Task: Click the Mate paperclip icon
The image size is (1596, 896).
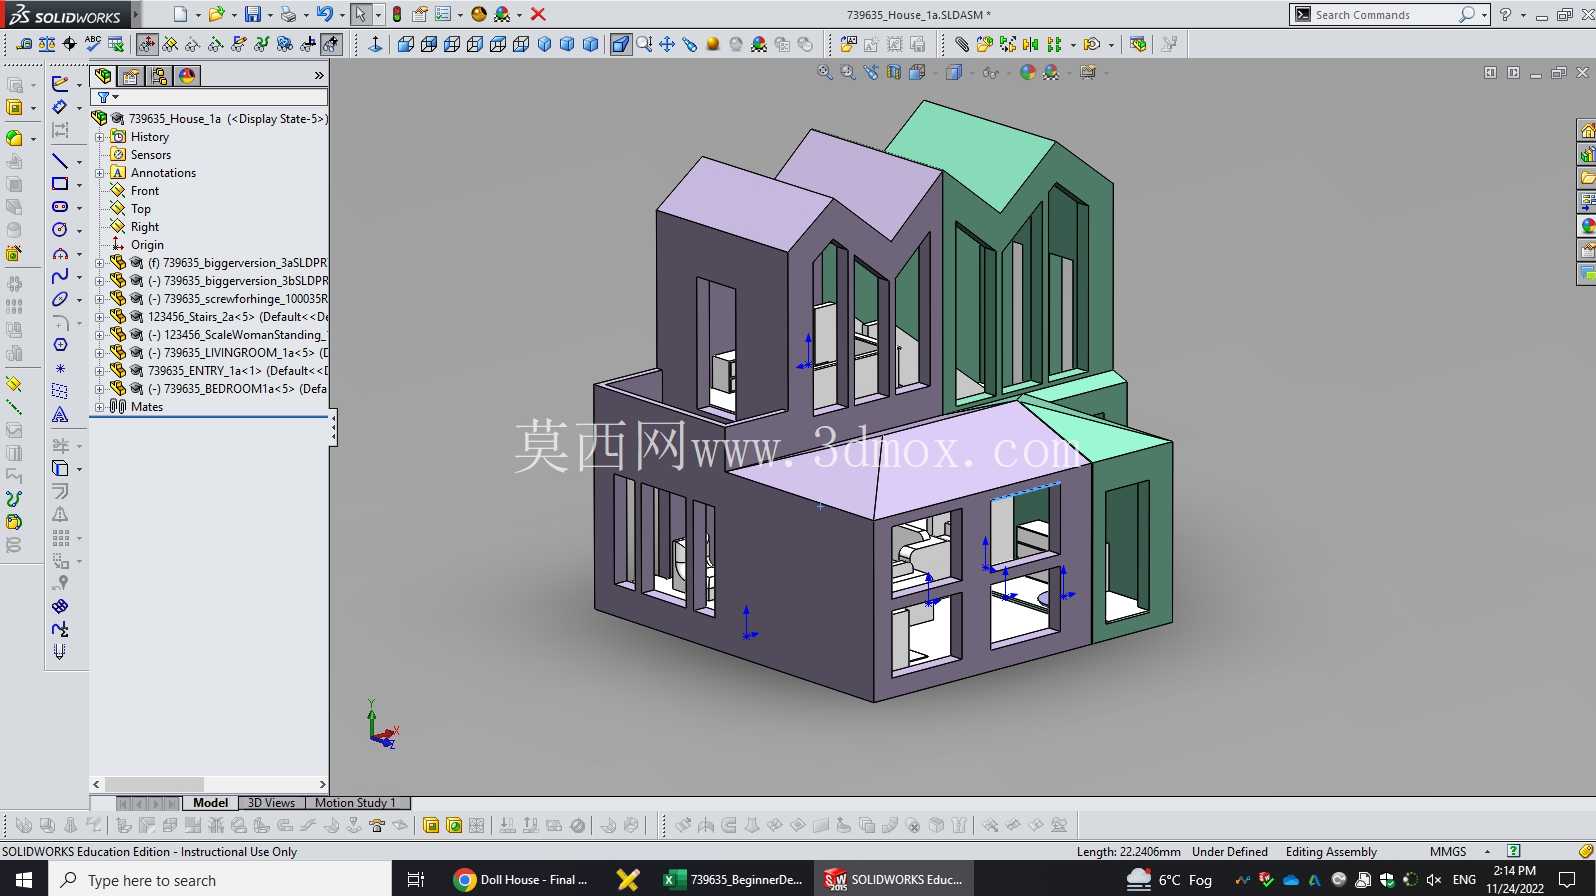Action: [x=961, y=44]
